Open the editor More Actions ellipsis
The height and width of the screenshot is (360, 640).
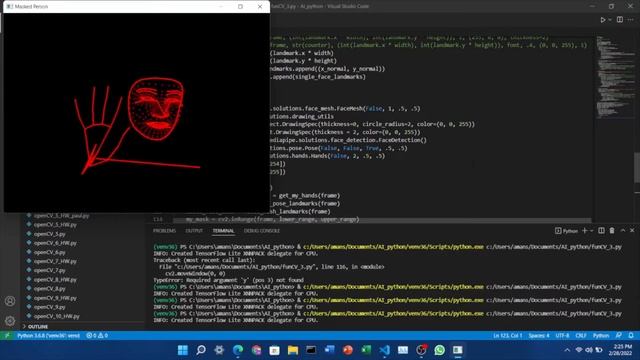tap(631, 20)
